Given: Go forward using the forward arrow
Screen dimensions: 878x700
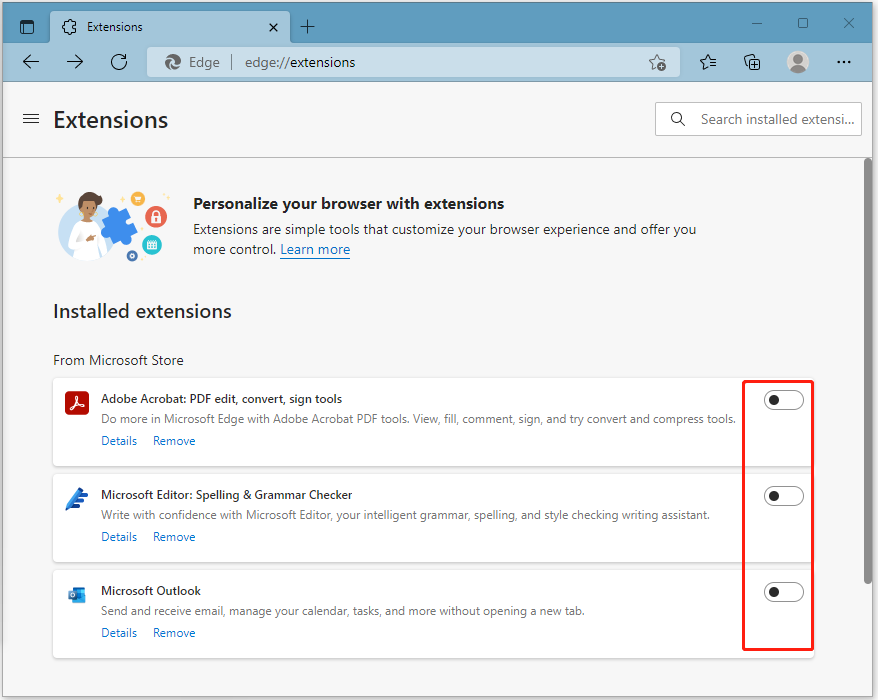Looking at the screenshot, I should [x=74, y=62].
